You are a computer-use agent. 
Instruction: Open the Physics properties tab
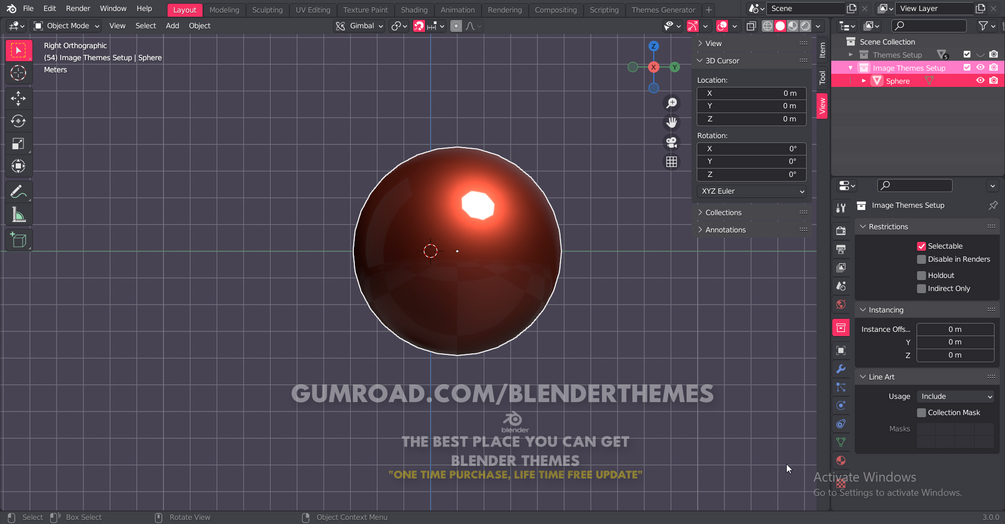pyautogui.click(x=841, y=405)
